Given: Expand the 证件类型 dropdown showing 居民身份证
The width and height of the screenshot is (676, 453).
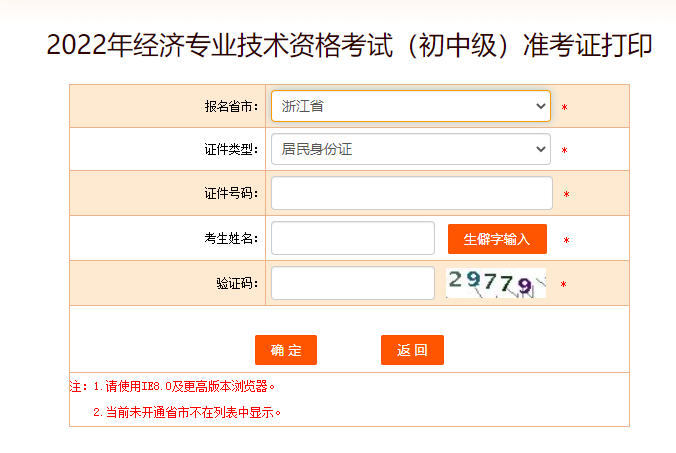Looking at the screenshot, I should (x=410, y=150).
